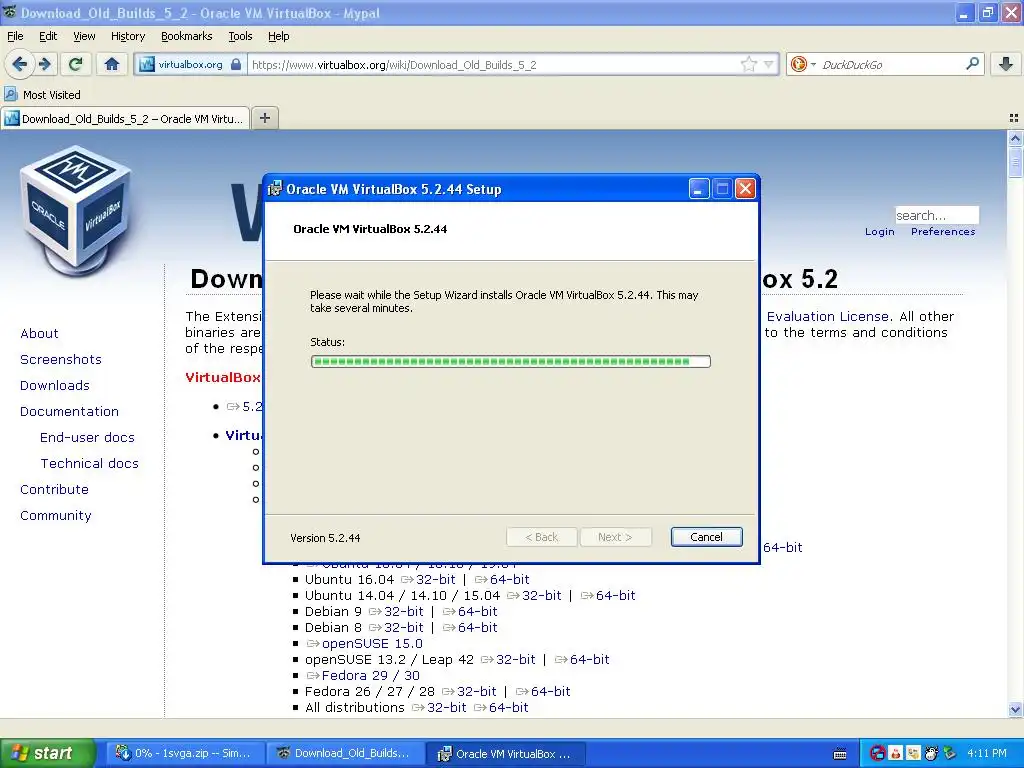Open the History menu
Screen dimensions: 1024x768
point(127,36)
